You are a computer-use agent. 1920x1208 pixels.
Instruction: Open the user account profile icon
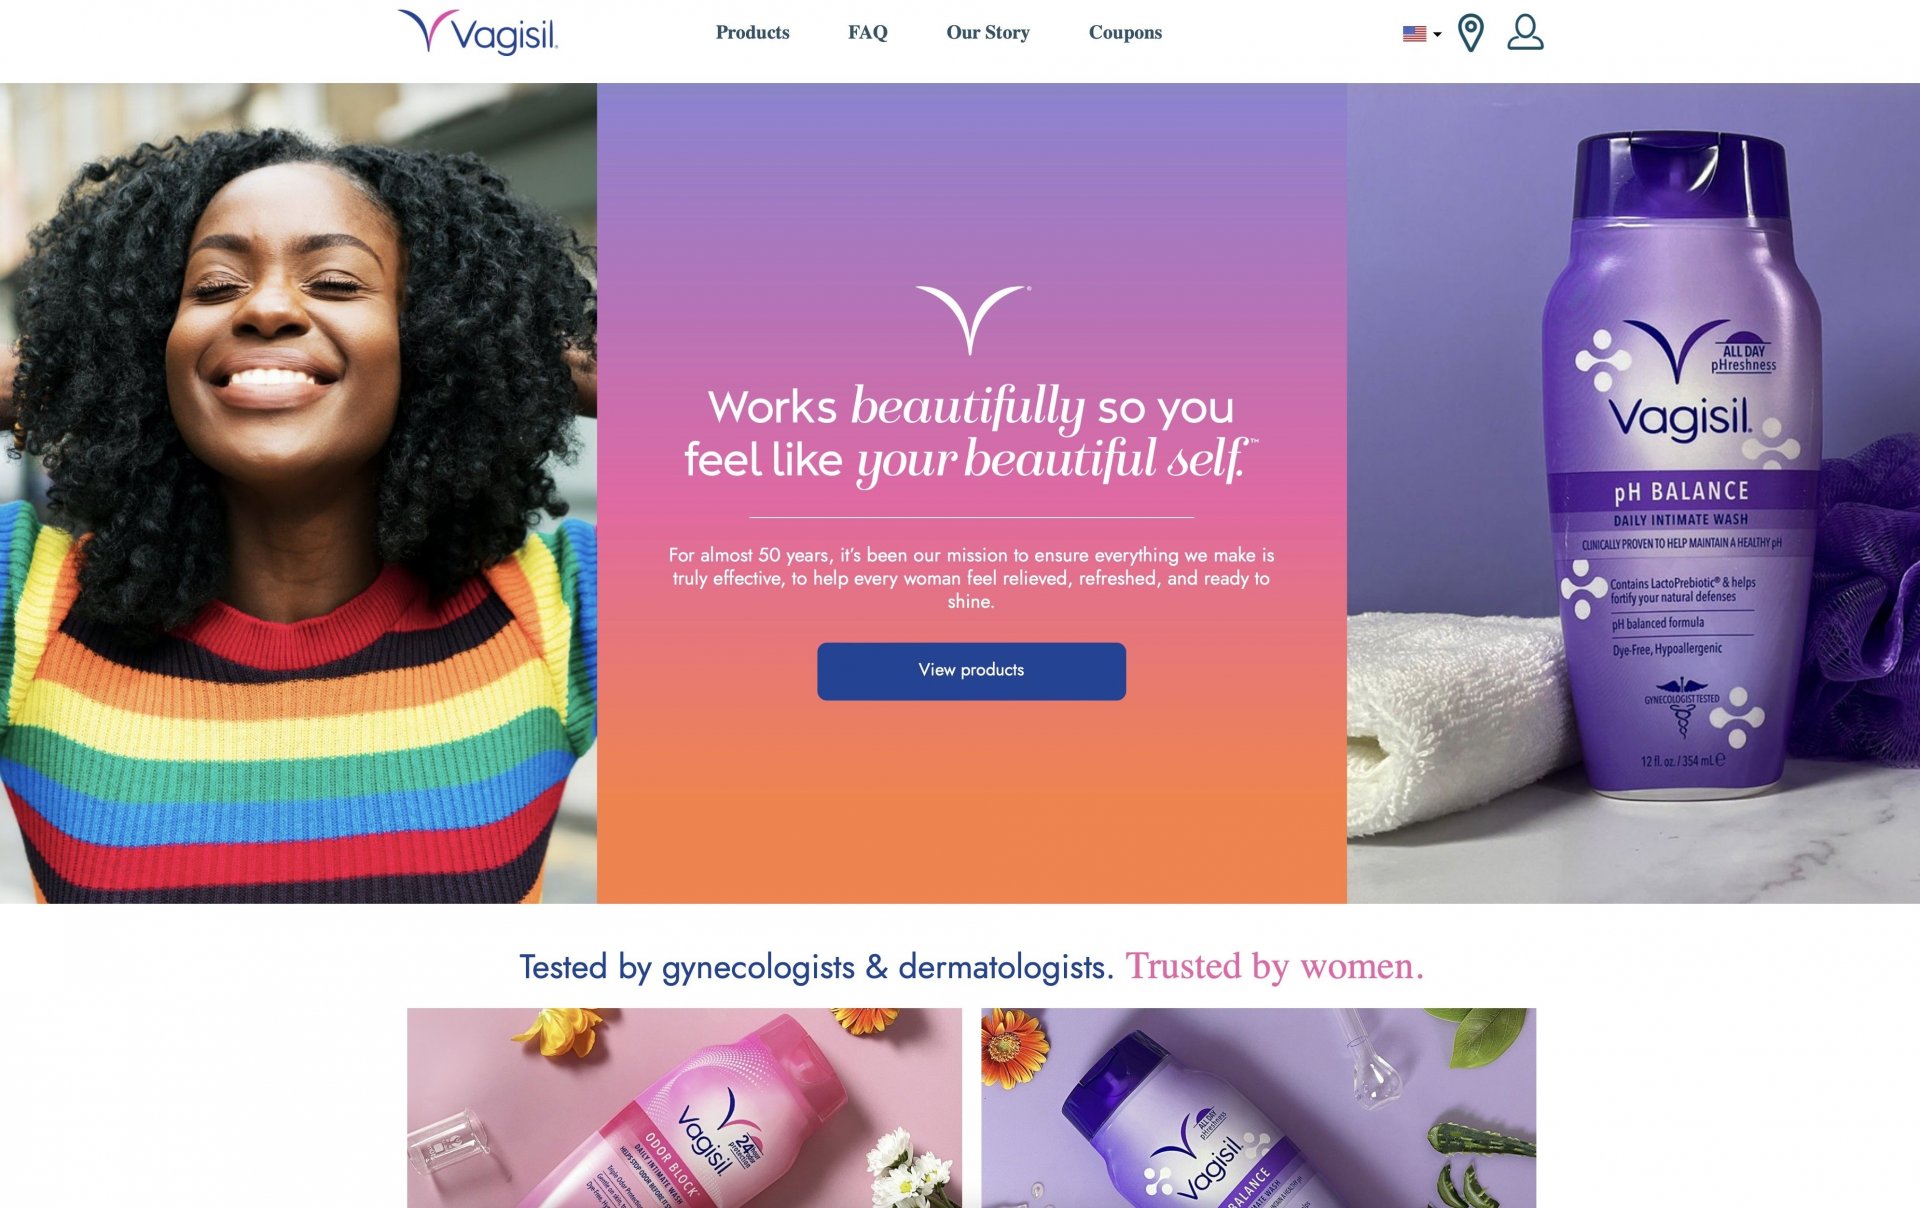coord(1525,32)
